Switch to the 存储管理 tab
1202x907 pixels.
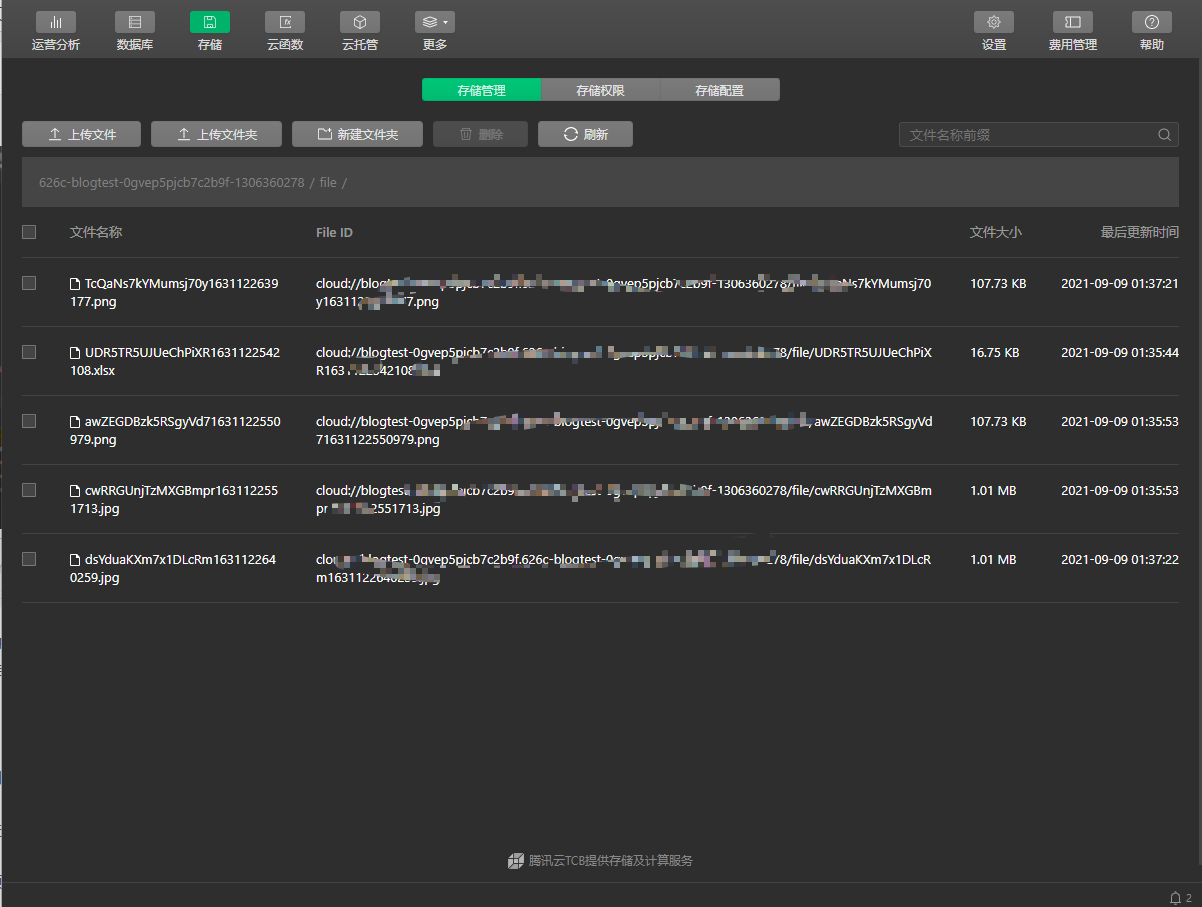[482, 90]
